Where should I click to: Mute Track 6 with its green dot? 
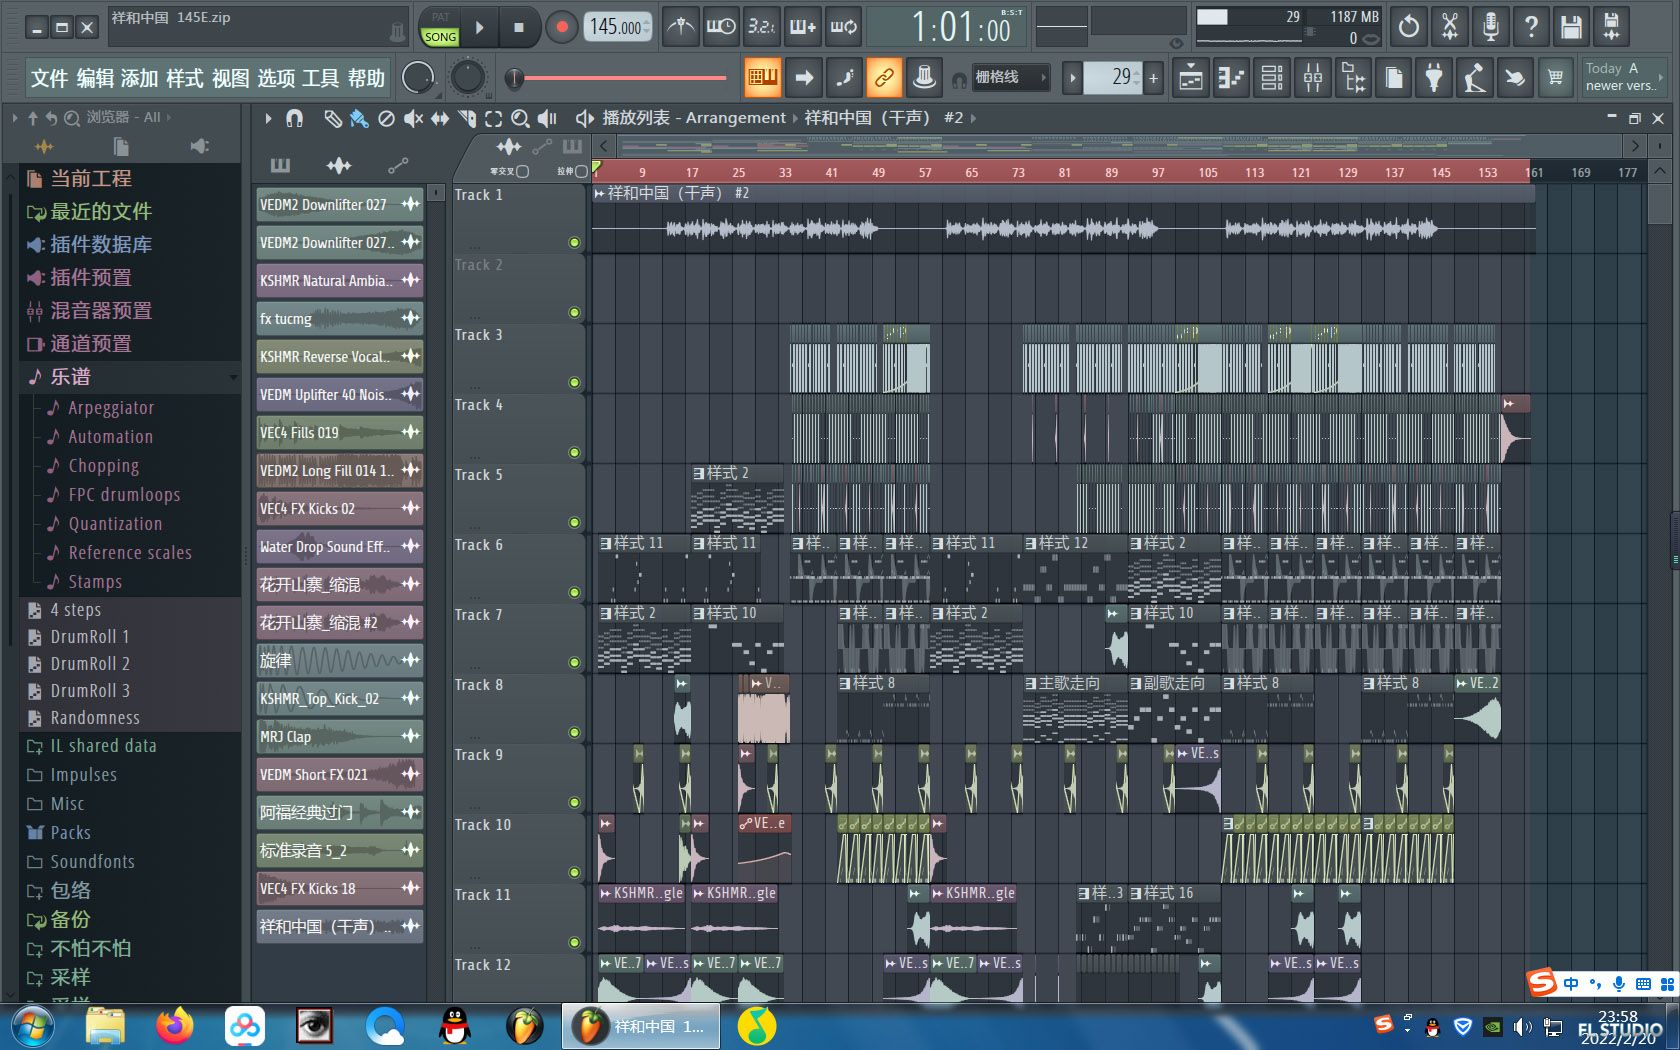[574, 592]
